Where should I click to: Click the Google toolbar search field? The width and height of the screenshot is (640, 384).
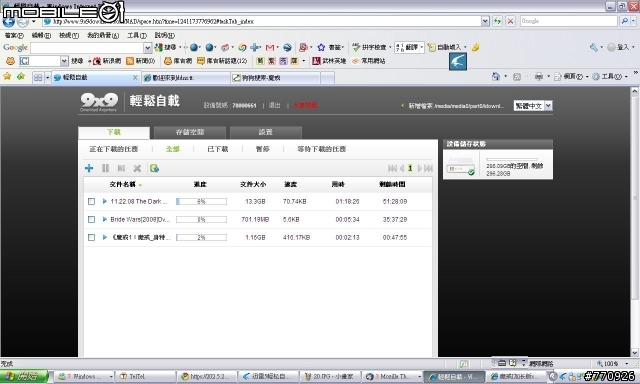tap(87, 48)
